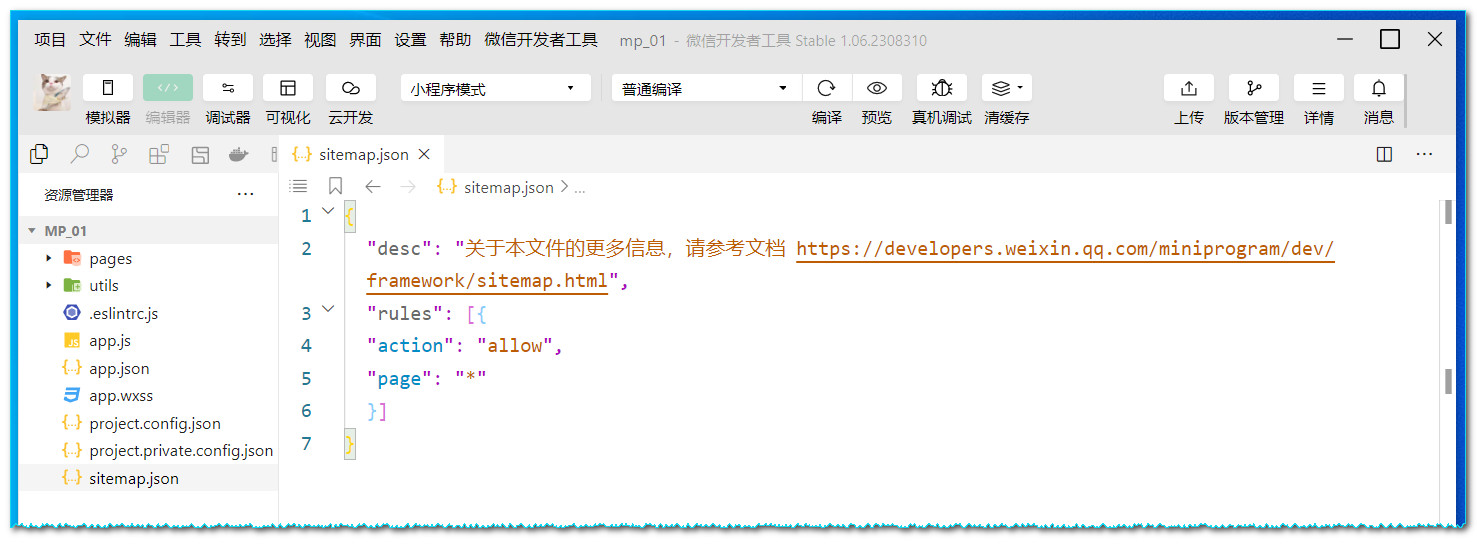1477x545 pixels.
Task: Open the 视图 menu
Action: click(320, 40)
